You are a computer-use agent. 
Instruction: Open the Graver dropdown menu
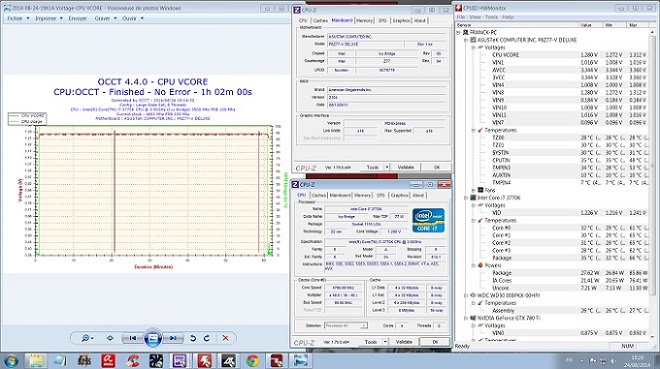tap(106, 18)
